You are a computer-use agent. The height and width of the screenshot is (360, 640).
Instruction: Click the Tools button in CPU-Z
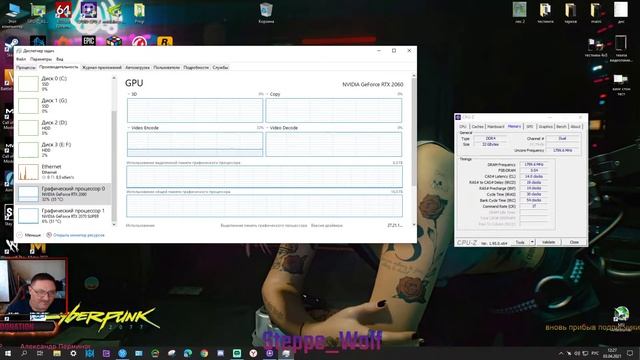[x=520, y=242]
